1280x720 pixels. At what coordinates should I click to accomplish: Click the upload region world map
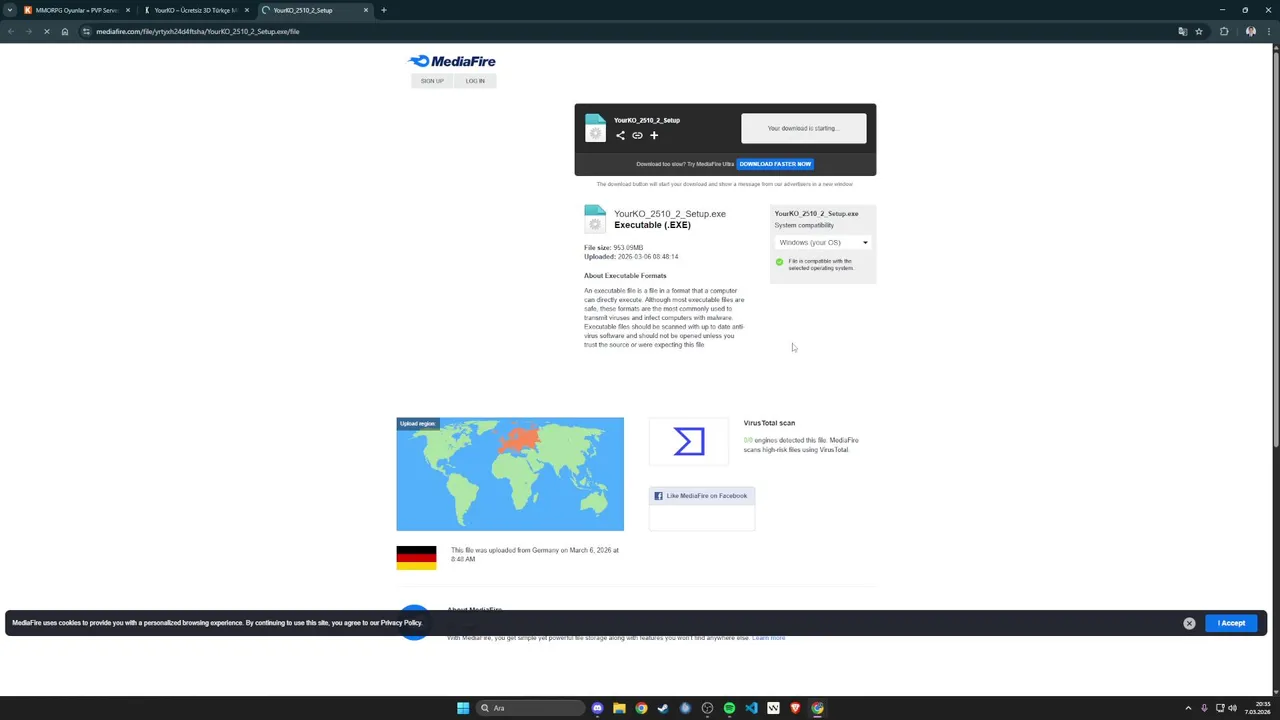click(510, 474)
